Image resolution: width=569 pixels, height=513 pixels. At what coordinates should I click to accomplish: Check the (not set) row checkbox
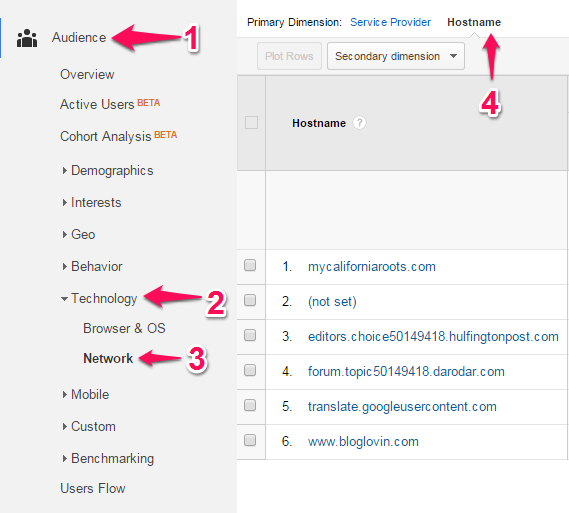250,300
